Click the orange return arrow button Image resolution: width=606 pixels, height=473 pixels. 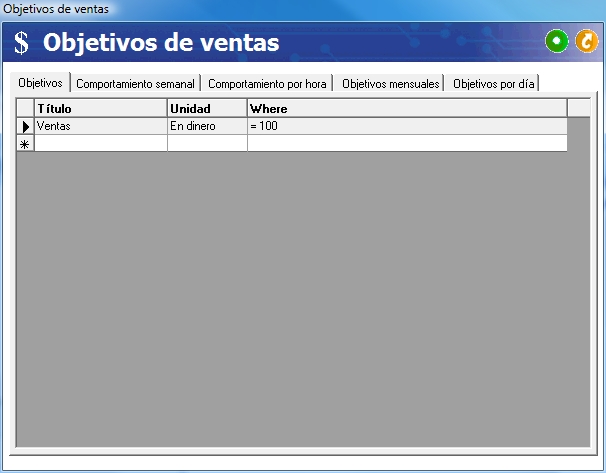586,42
